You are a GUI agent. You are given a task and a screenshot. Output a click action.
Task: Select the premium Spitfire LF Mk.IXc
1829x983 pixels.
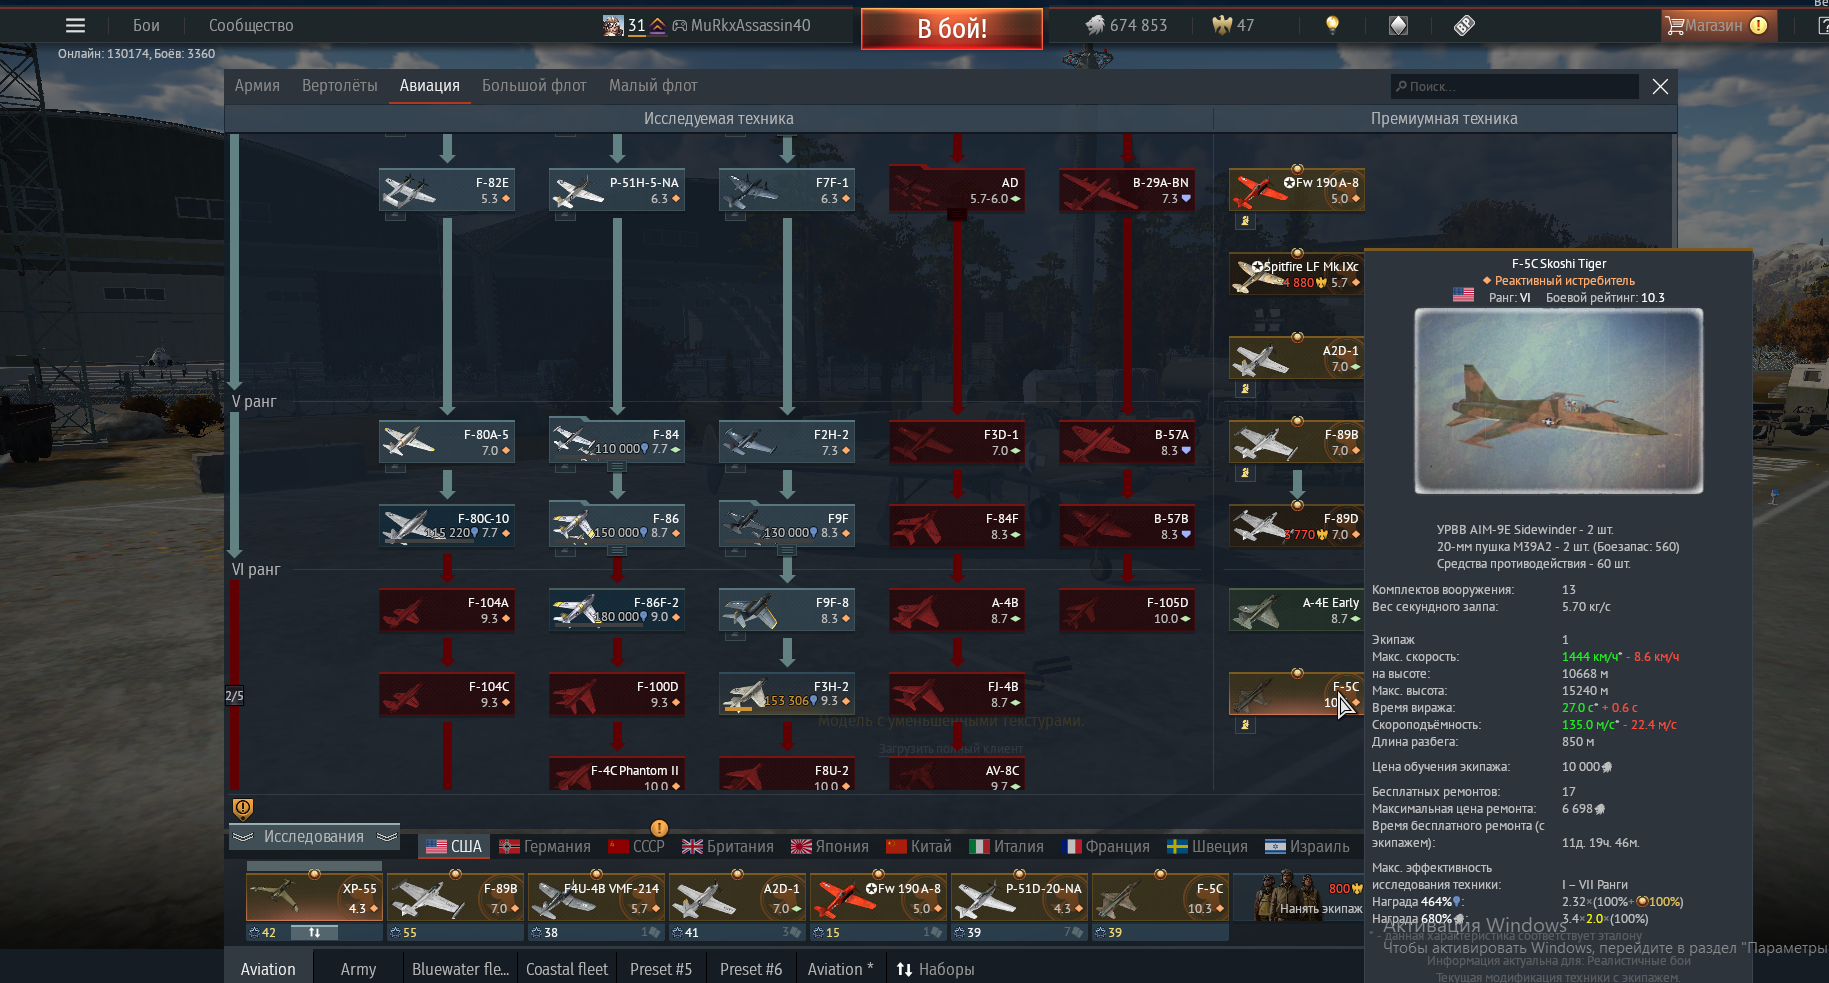(x=1297, y=274)
